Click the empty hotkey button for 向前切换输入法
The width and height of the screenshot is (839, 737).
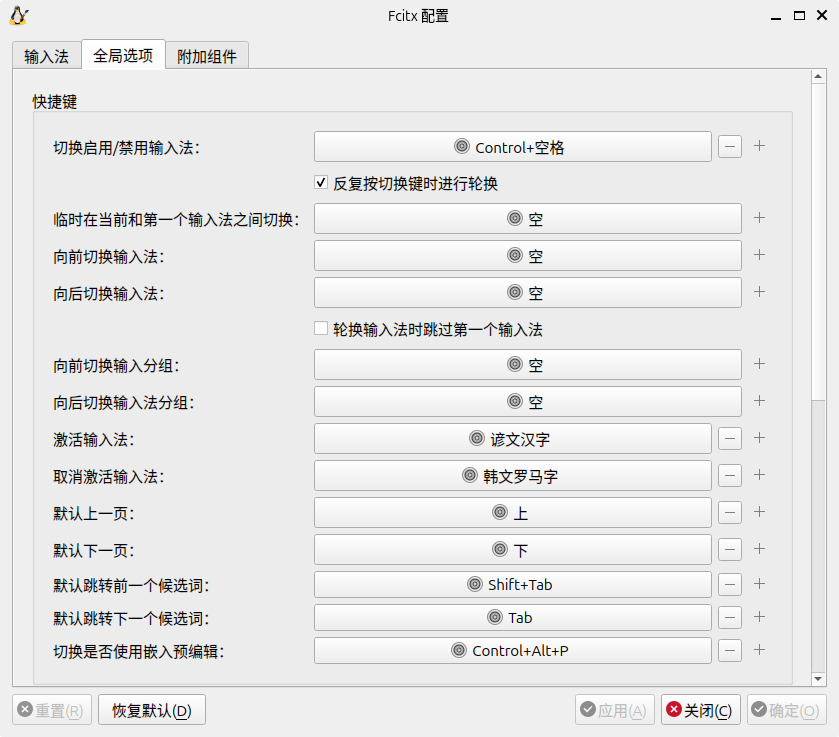tap(528, 255)
